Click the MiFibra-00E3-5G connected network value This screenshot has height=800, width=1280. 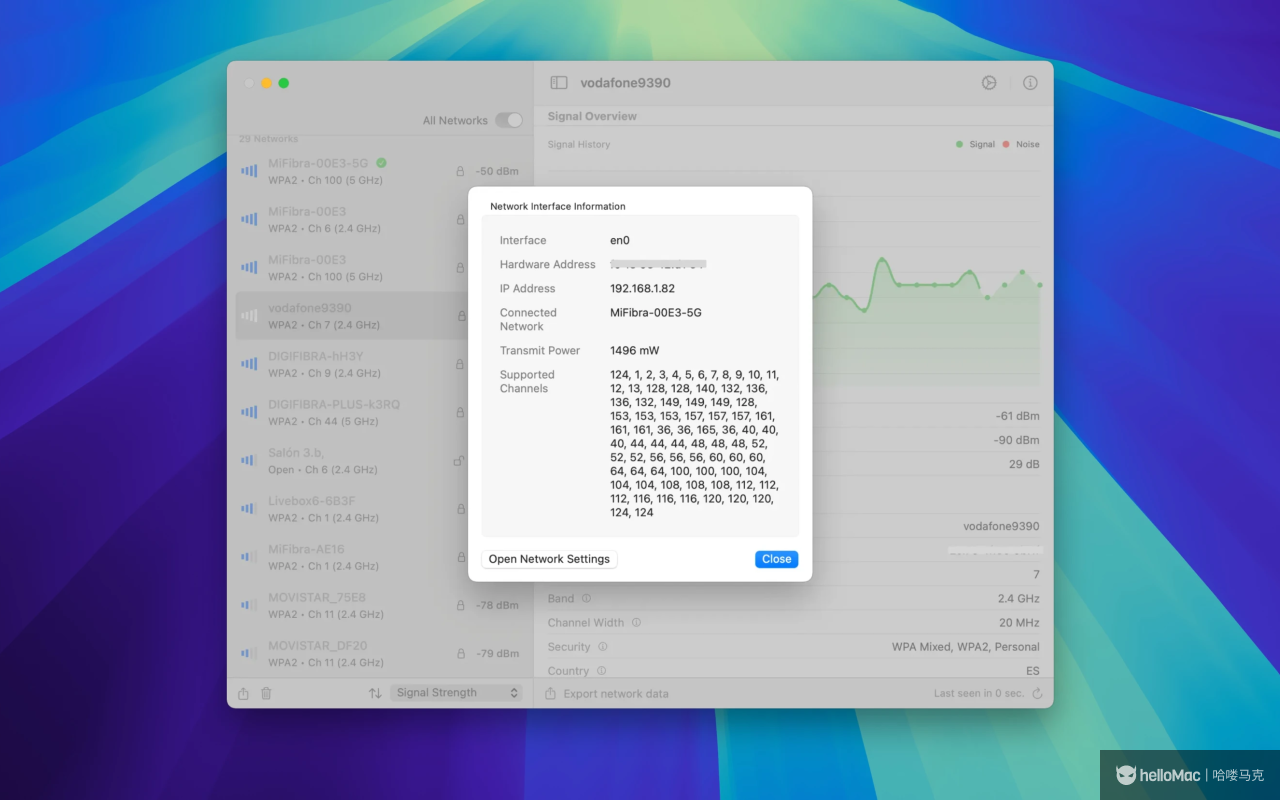tap(656, 312)
